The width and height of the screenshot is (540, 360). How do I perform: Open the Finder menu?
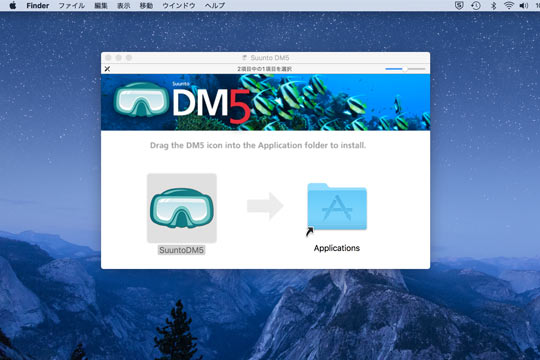(38, 6)
